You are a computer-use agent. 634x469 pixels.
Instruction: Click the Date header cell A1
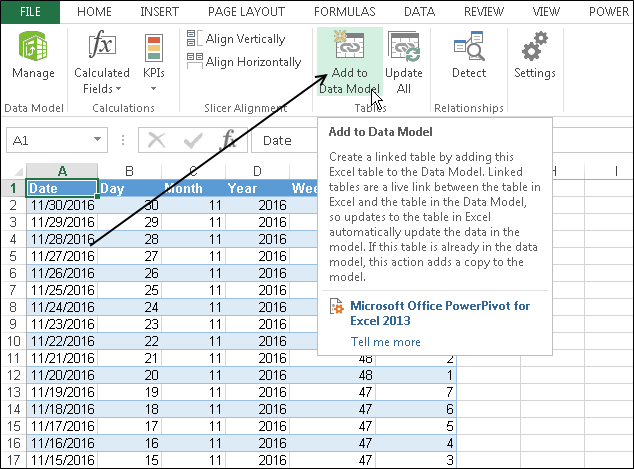62,188
